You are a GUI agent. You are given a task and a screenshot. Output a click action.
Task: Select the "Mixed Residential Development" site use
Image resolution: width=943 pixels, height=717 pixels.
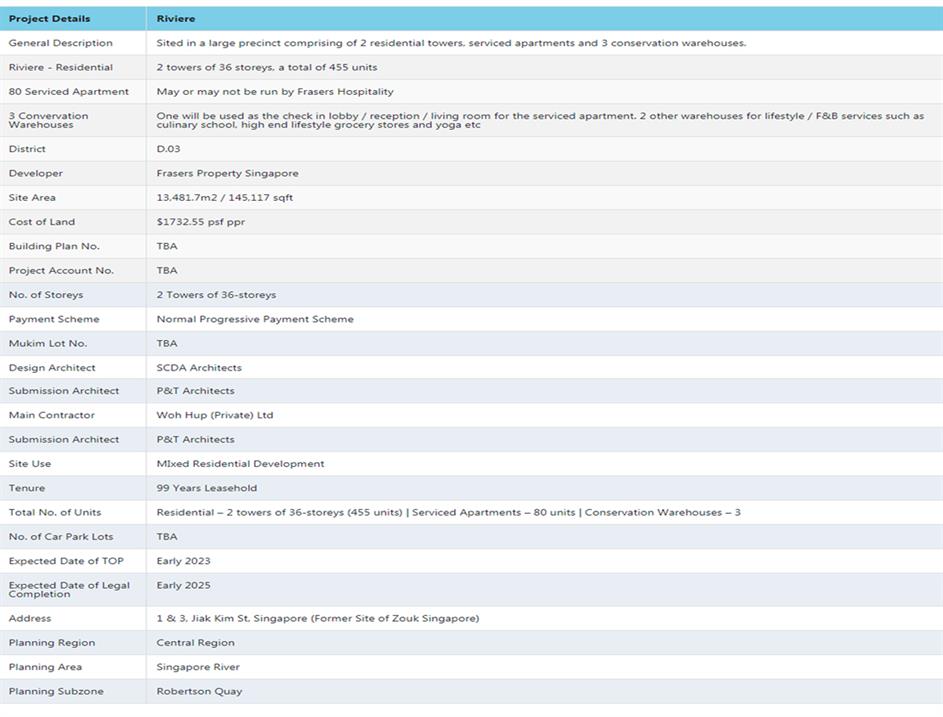point(240,464)
